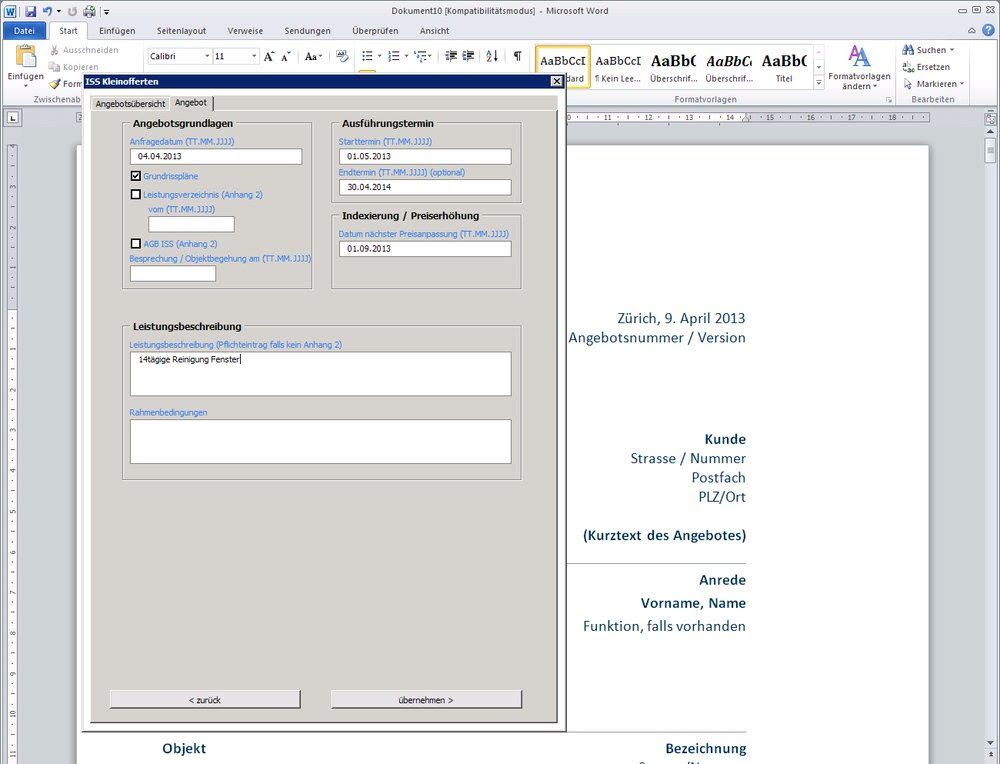
Task: Click the Ausschneiden scissors icon
Action: click(55, 50)
